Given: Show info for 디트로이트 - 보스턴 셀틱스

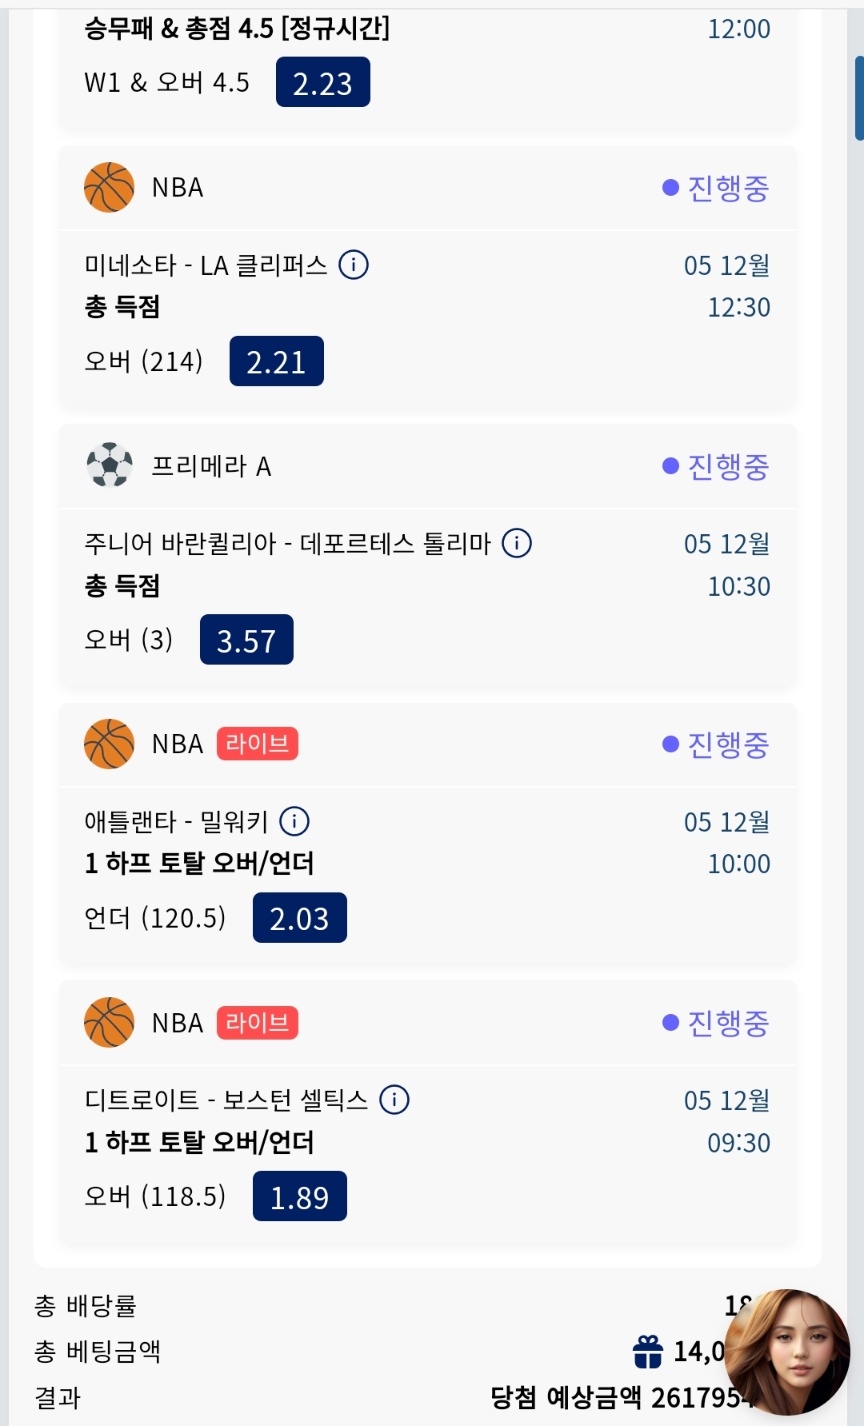Looking at the screenshot, I should [395, 1100].
